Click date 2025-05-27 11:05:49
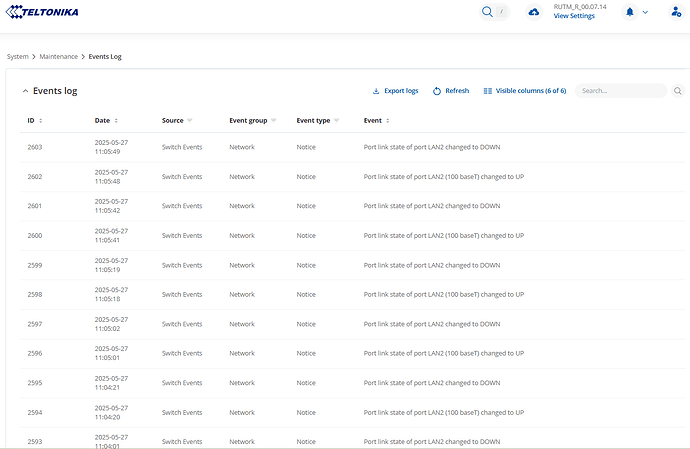The width and height of the screenshot is (690, 449). (x=111, y=147)
